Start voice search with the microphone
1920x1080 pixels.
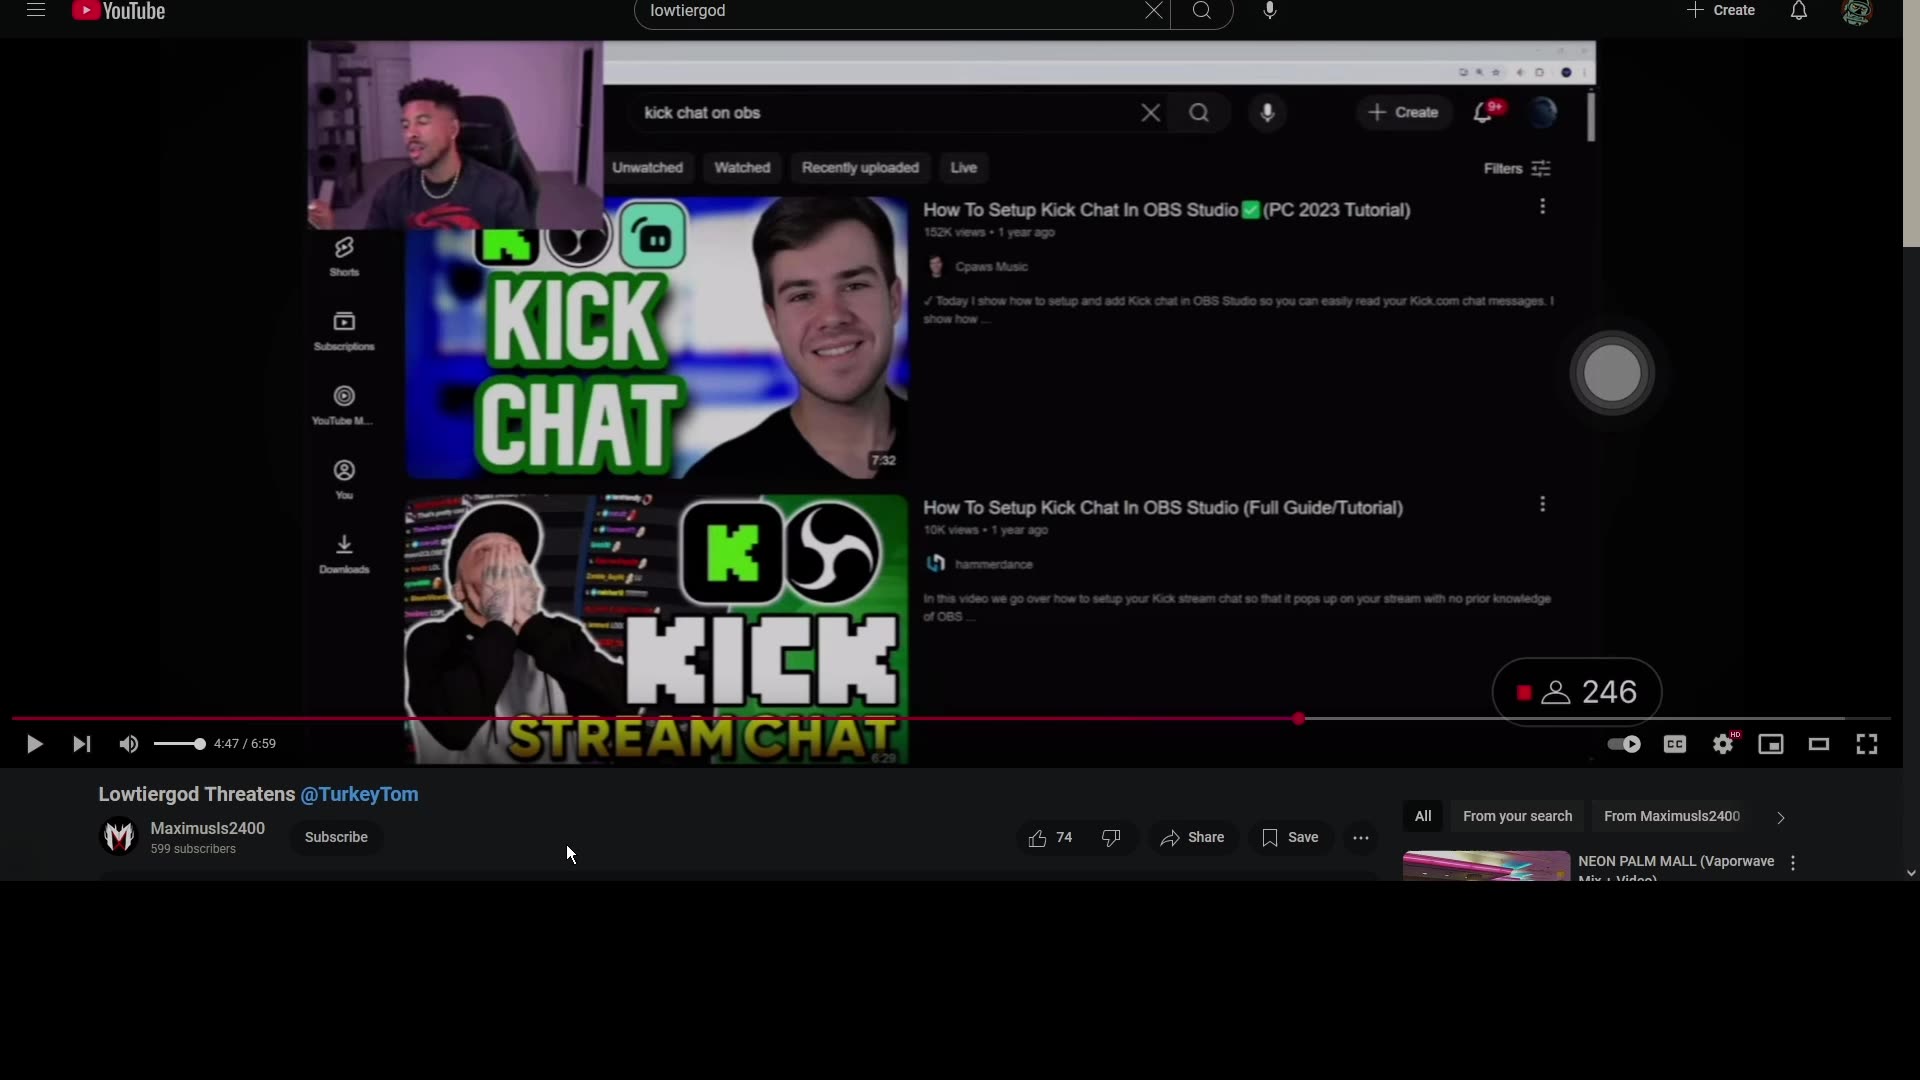pyautogui.click(x=1268, y=11)
